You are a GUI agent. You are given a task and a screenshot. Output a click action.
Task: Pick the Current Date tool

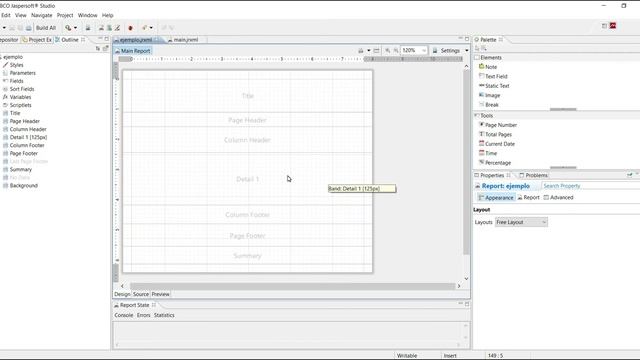pyautogui.click(x=497, y=144)
